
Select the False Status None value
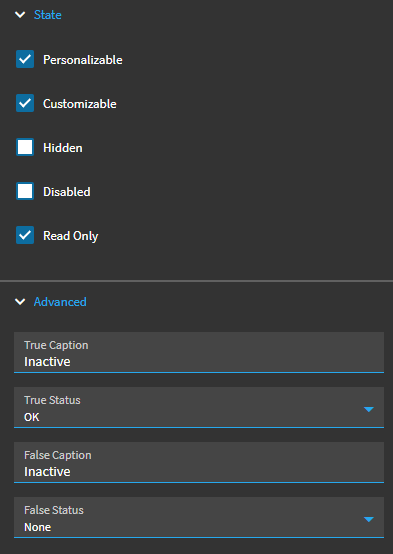tap(37, 527)
